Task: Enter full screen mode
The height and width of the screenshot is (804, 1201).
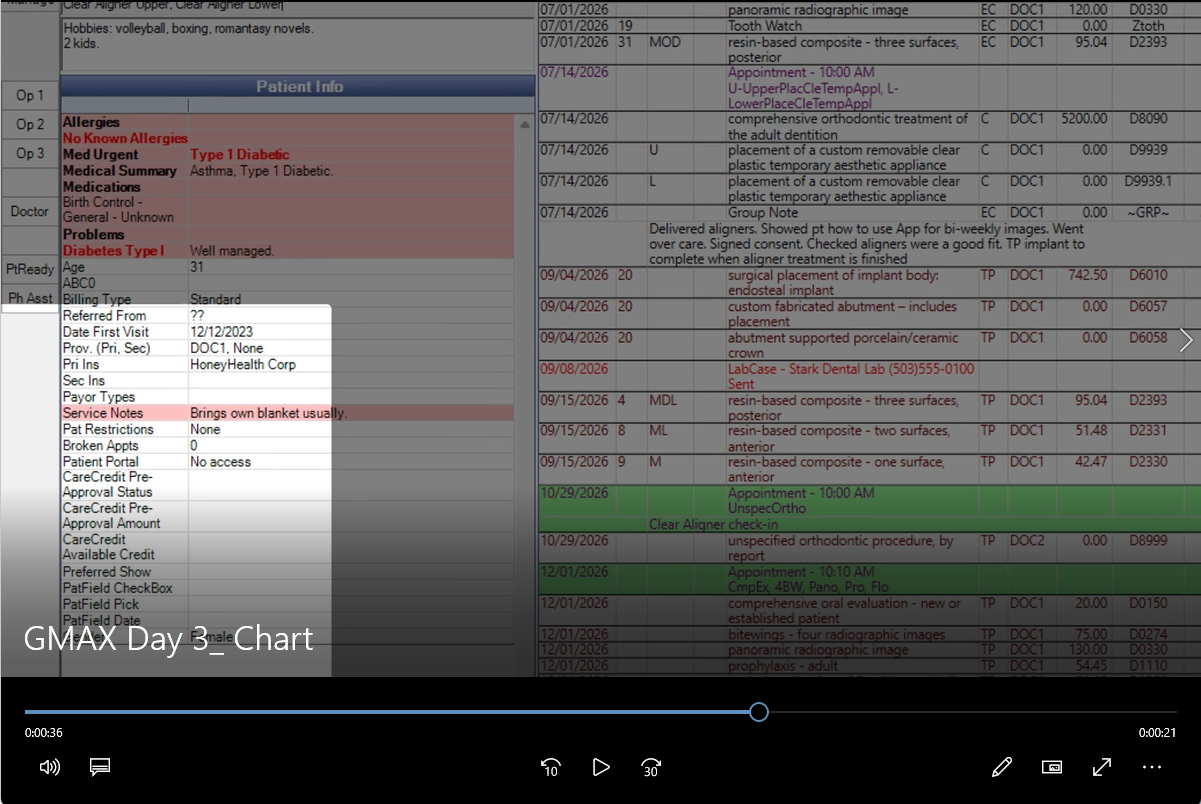Action: point(1102,767)
